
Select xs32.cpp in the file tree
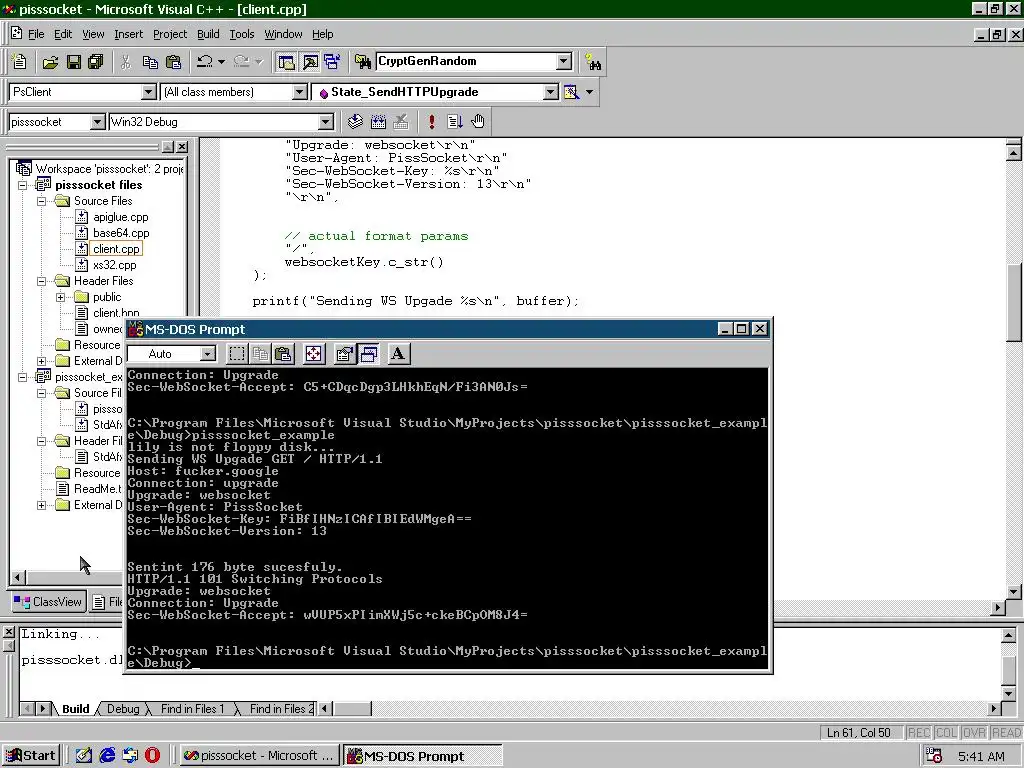[x=115, y=265]
